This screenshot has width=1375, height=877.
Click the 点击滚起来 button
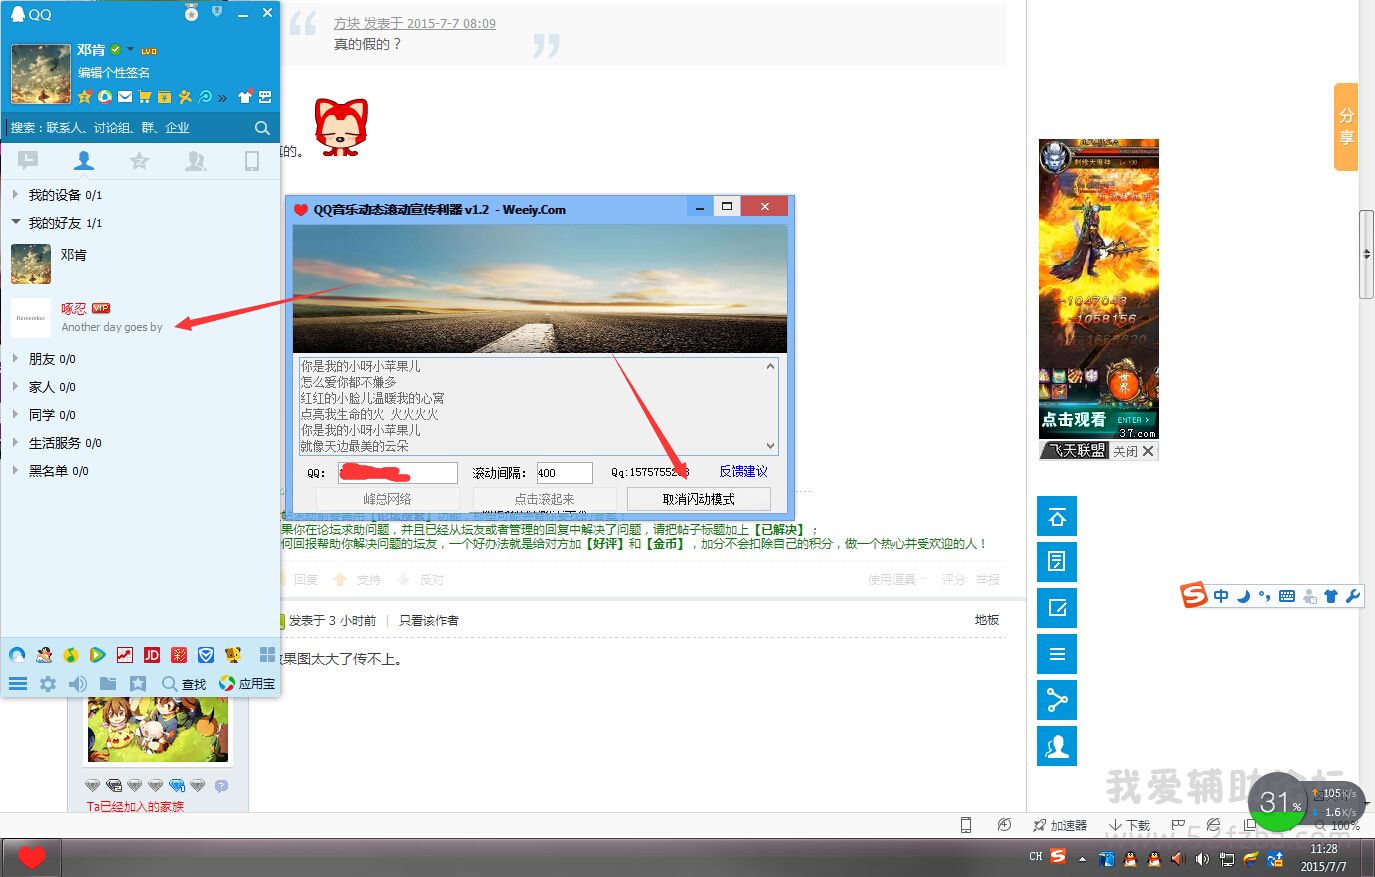pyautogui.click(x=544, y=499)
